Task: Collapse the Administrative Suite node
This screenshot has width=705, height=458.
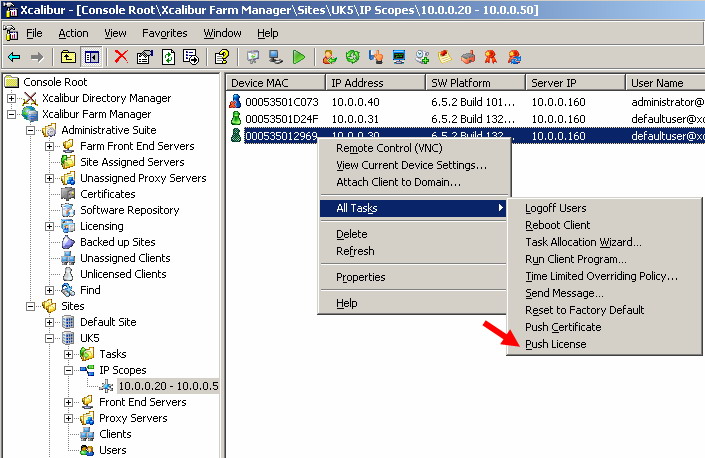Action: (30, 130)
